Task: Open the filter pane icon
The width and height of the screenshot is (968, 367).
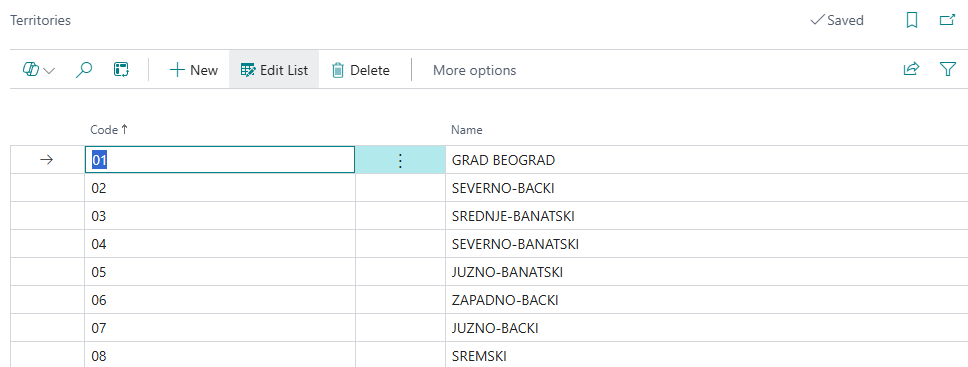Action: (x=948, y=69)
